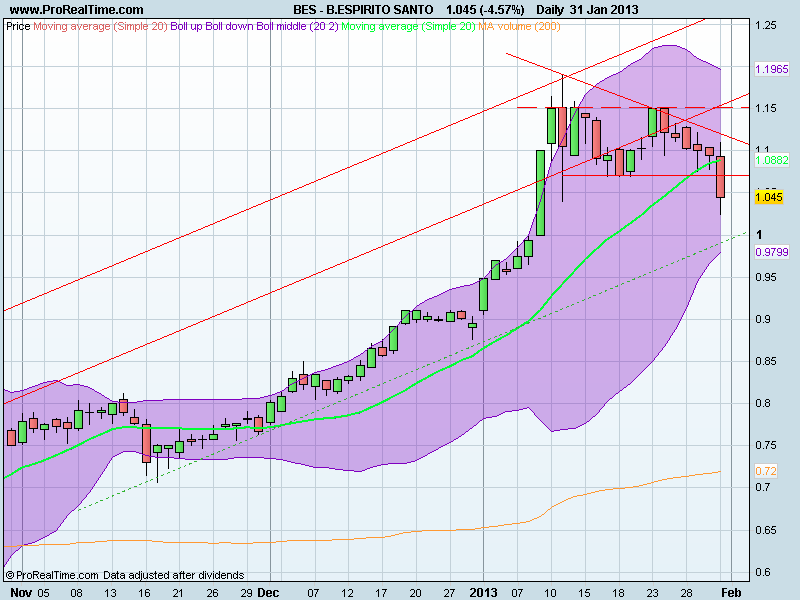Select the Daily timeframe label
800x600 pixels.
pos(550,10)
